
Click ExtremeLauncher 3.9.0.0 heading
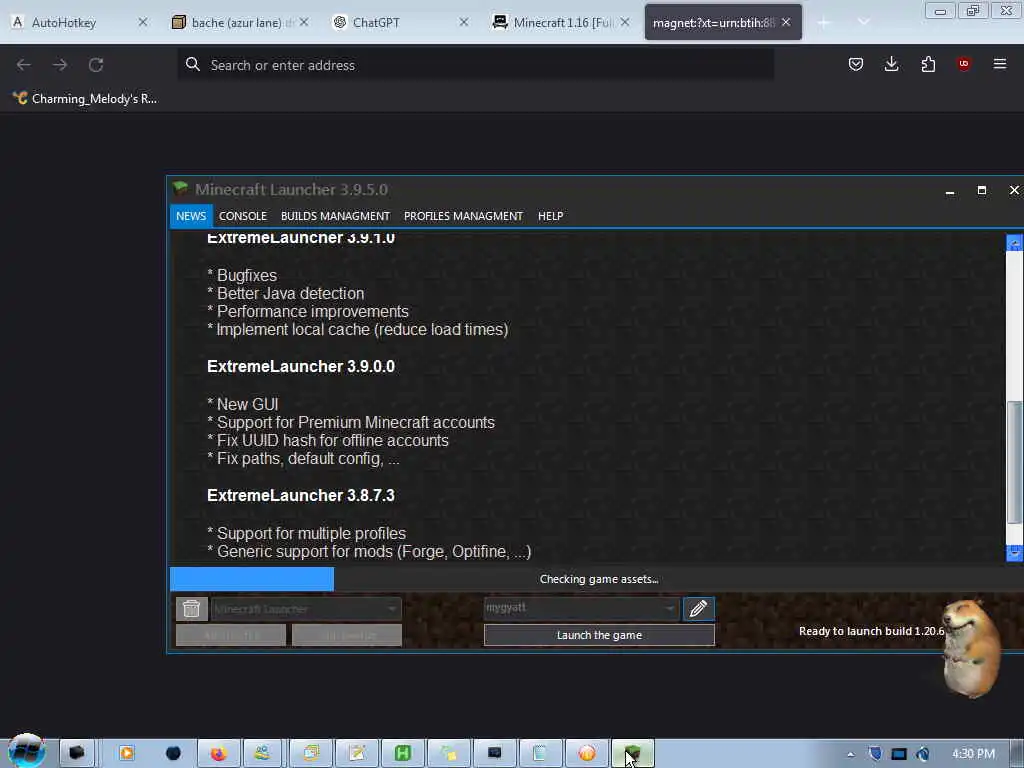click(301, 366)
